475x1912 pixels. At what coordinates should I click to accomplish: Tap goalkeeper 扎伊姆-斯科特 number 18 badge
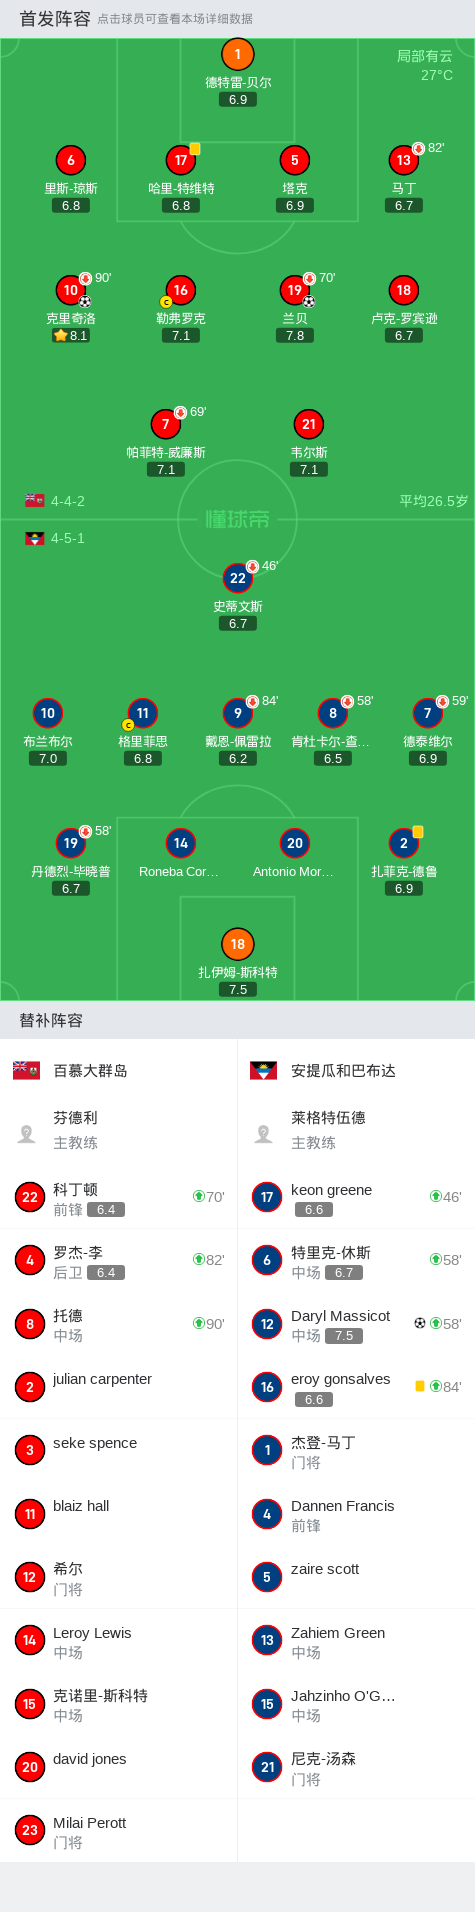[x=238, y=944]
